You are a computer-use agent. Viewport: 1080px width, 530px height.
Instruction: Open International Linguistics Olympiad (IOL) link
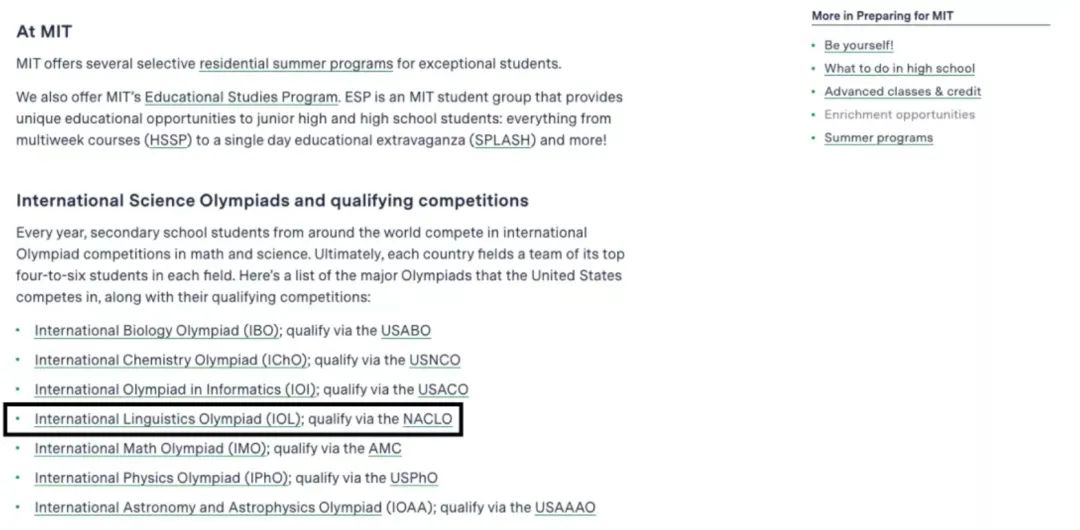click(x=168, y=419)
